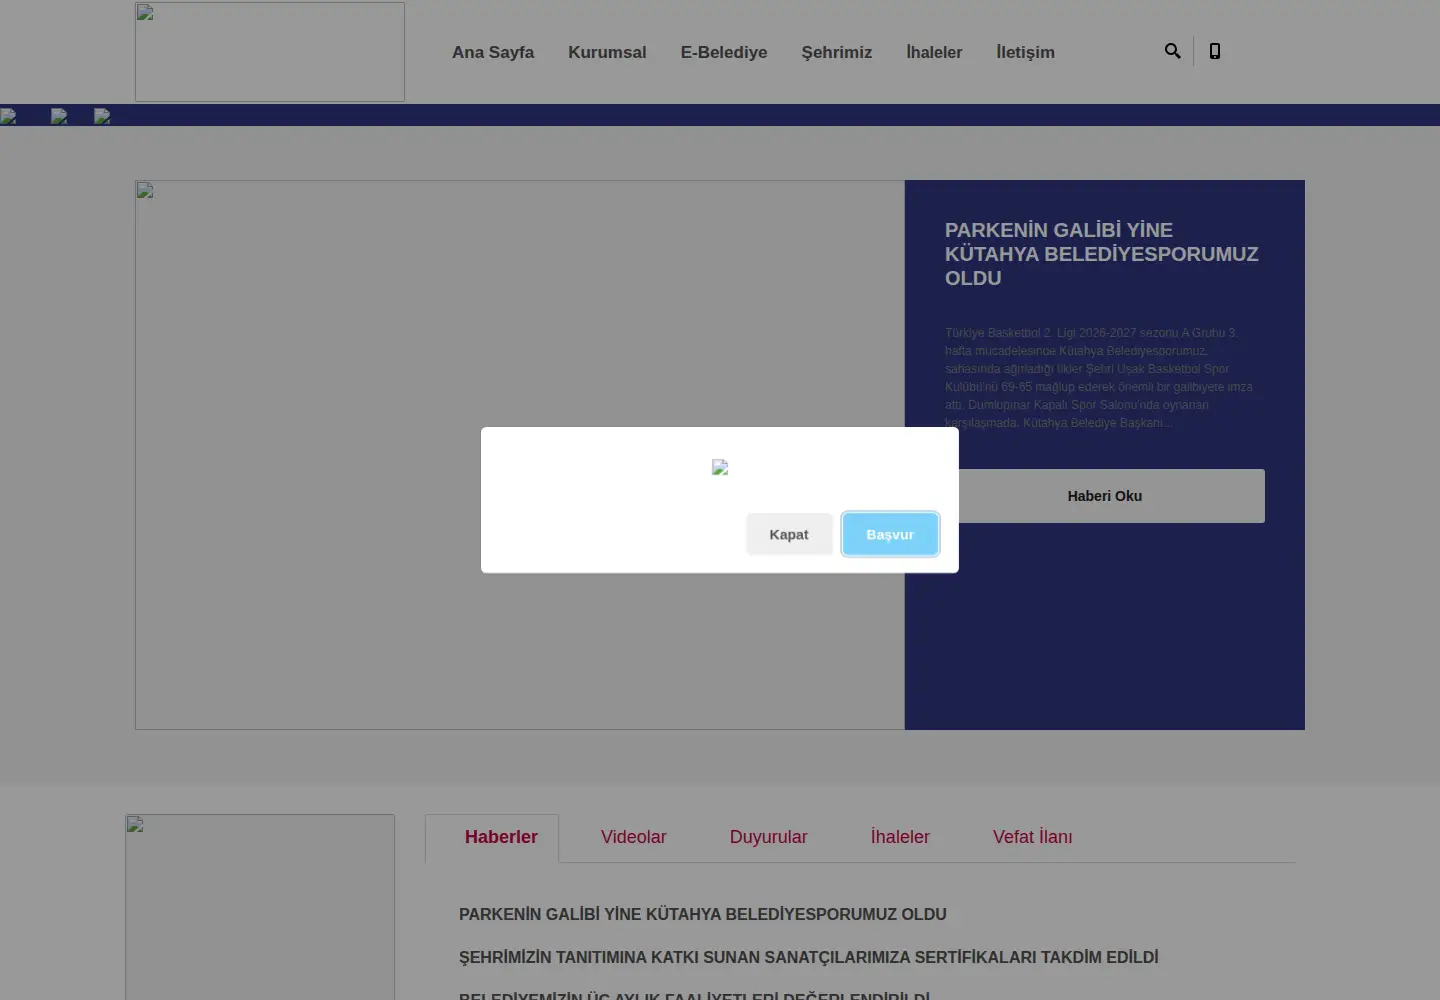Switch to the İhaleler tab below slider
Viewport: 1440px width, 1000px height.
coord(900,837)
